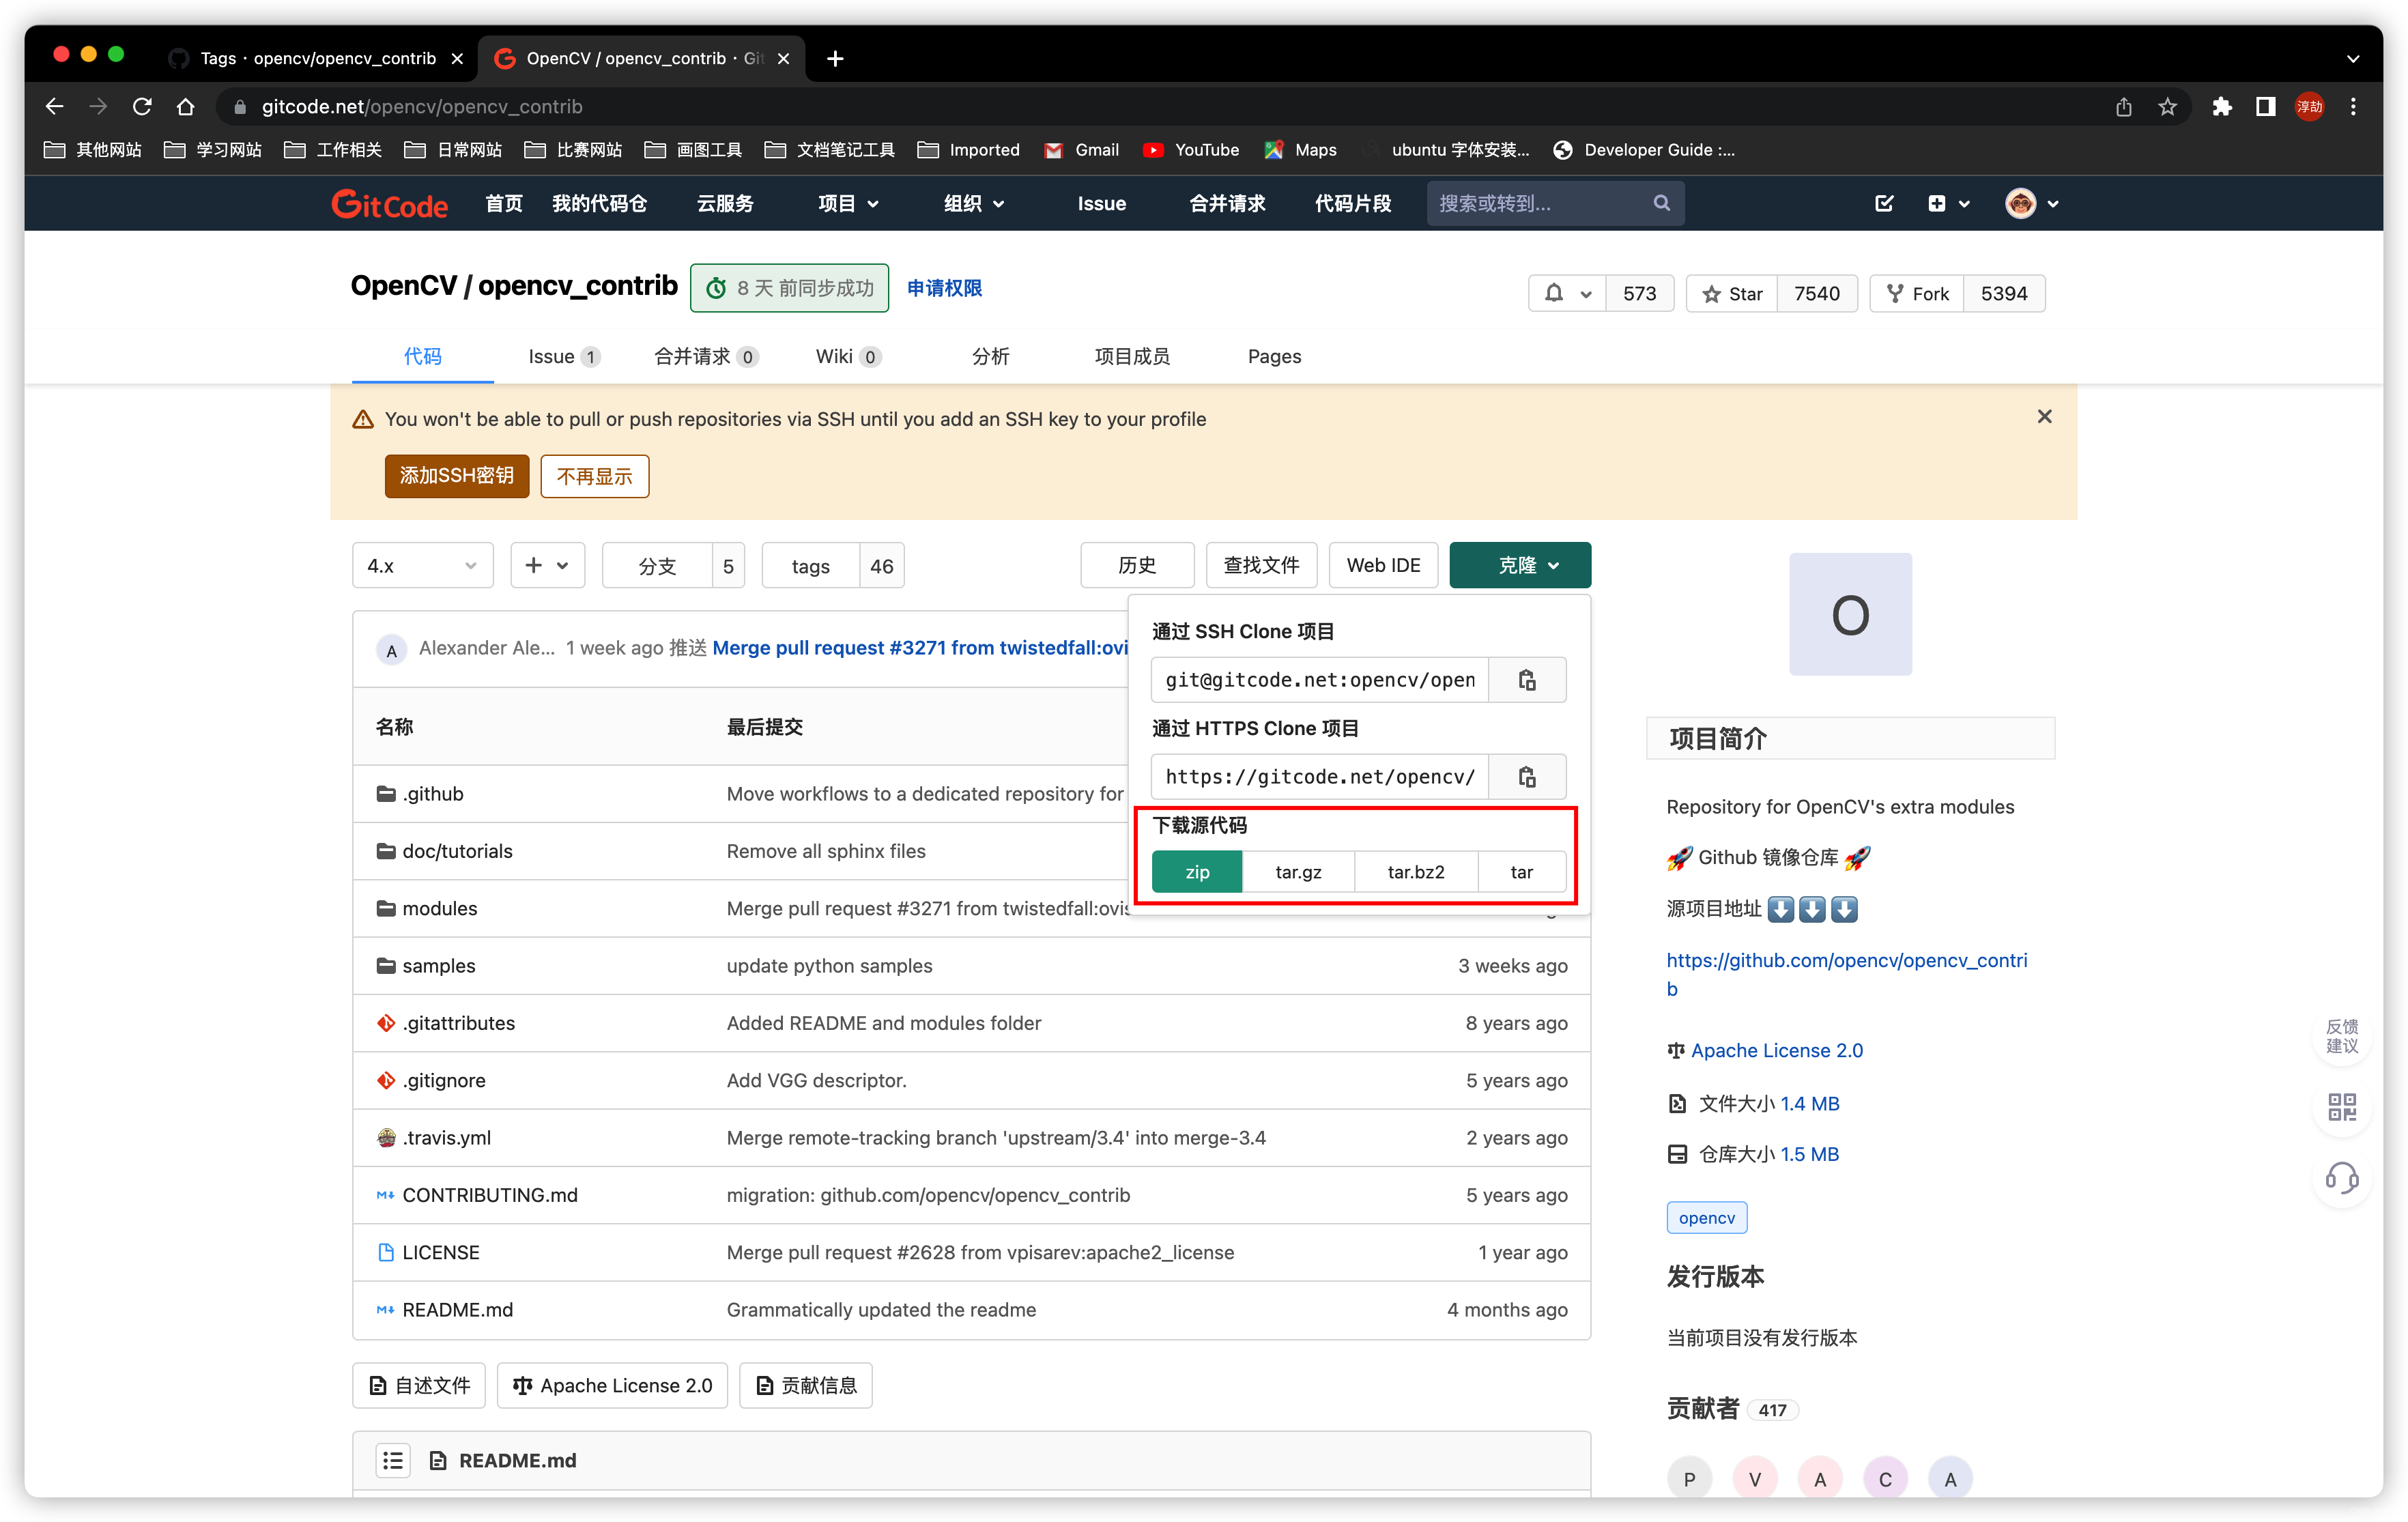Image resolution: width=2408 pixels, height=1522 pixels.
Task: Expand notification settings dropdown arrow
Action: (x=1585, y=294)
